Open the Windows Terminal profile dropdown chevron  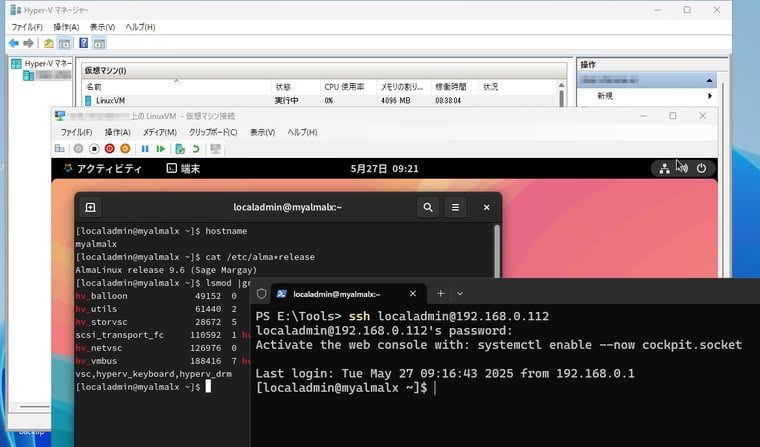(x=459, y=293)
